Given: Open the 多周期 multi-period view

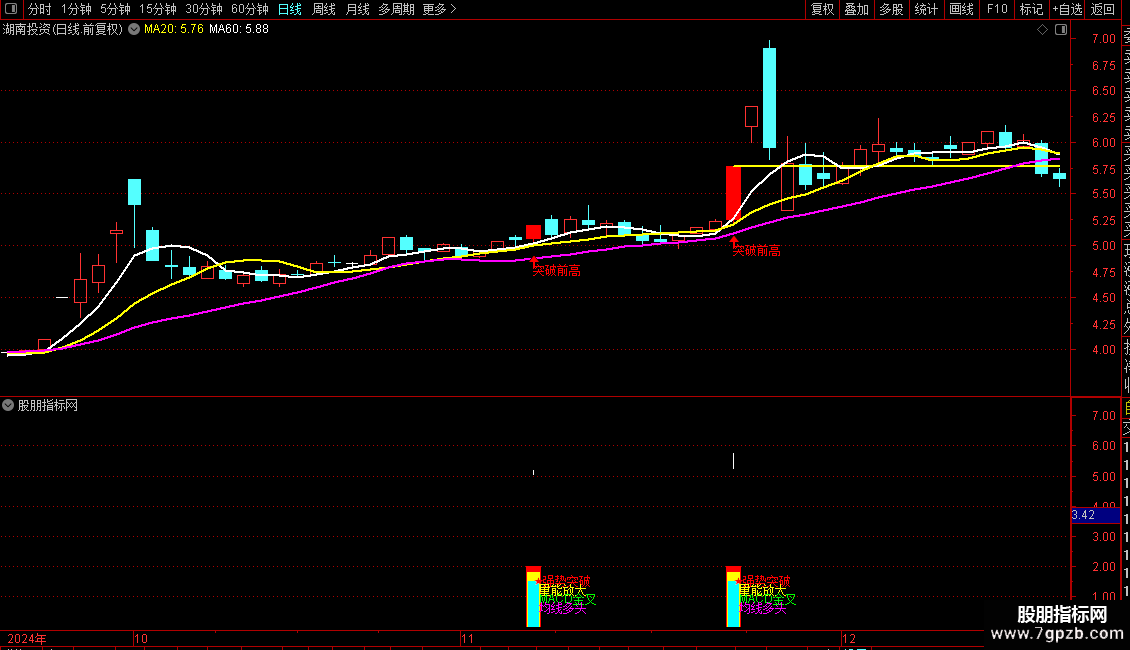Looking at the screenshot, I should (x=396, y=9).
